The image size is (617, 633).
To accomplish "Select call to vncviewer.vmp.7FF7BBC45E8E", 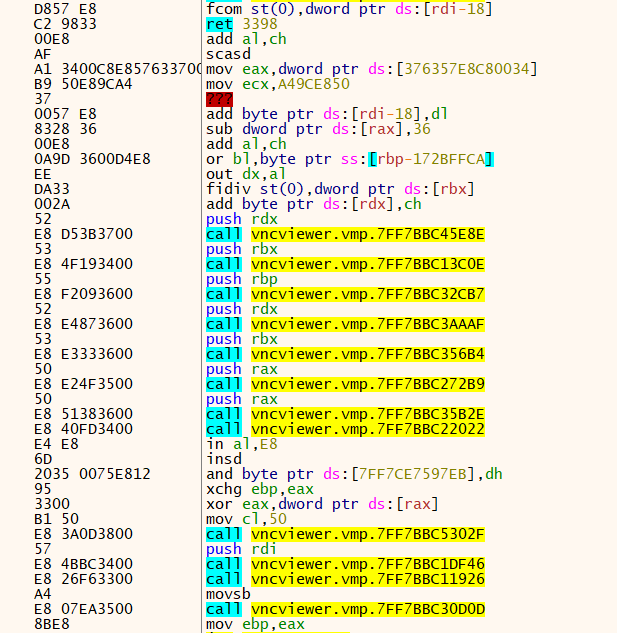I will pyautogui.click(x=345, y=234).
